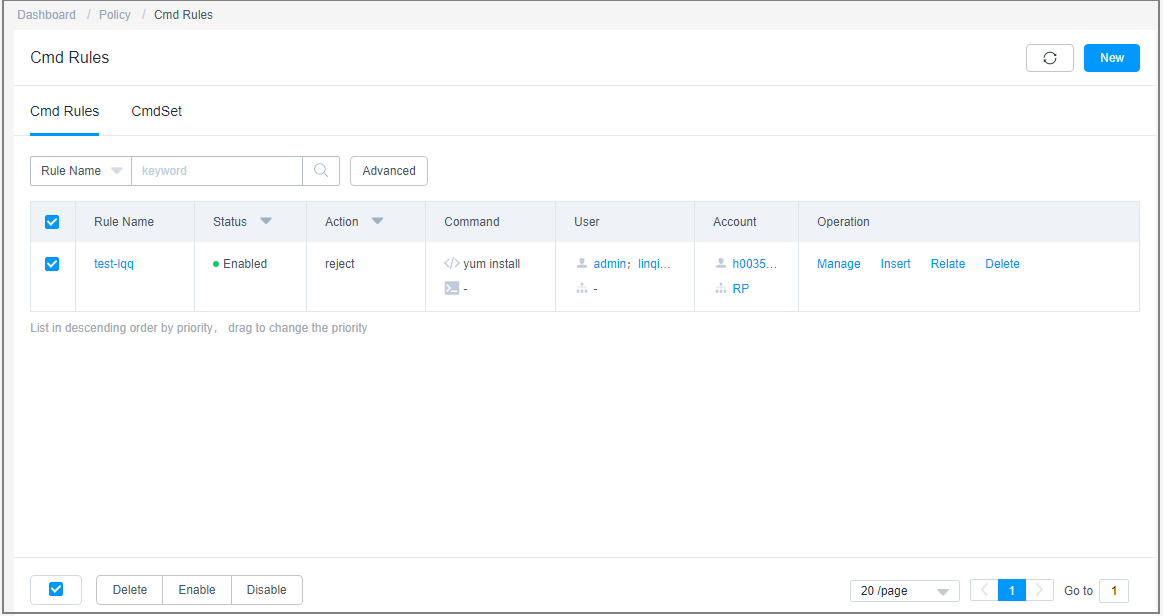This screenshot has width=1163, height=616.
Task: Click the search magnifier icon
Action: (321, 170)
